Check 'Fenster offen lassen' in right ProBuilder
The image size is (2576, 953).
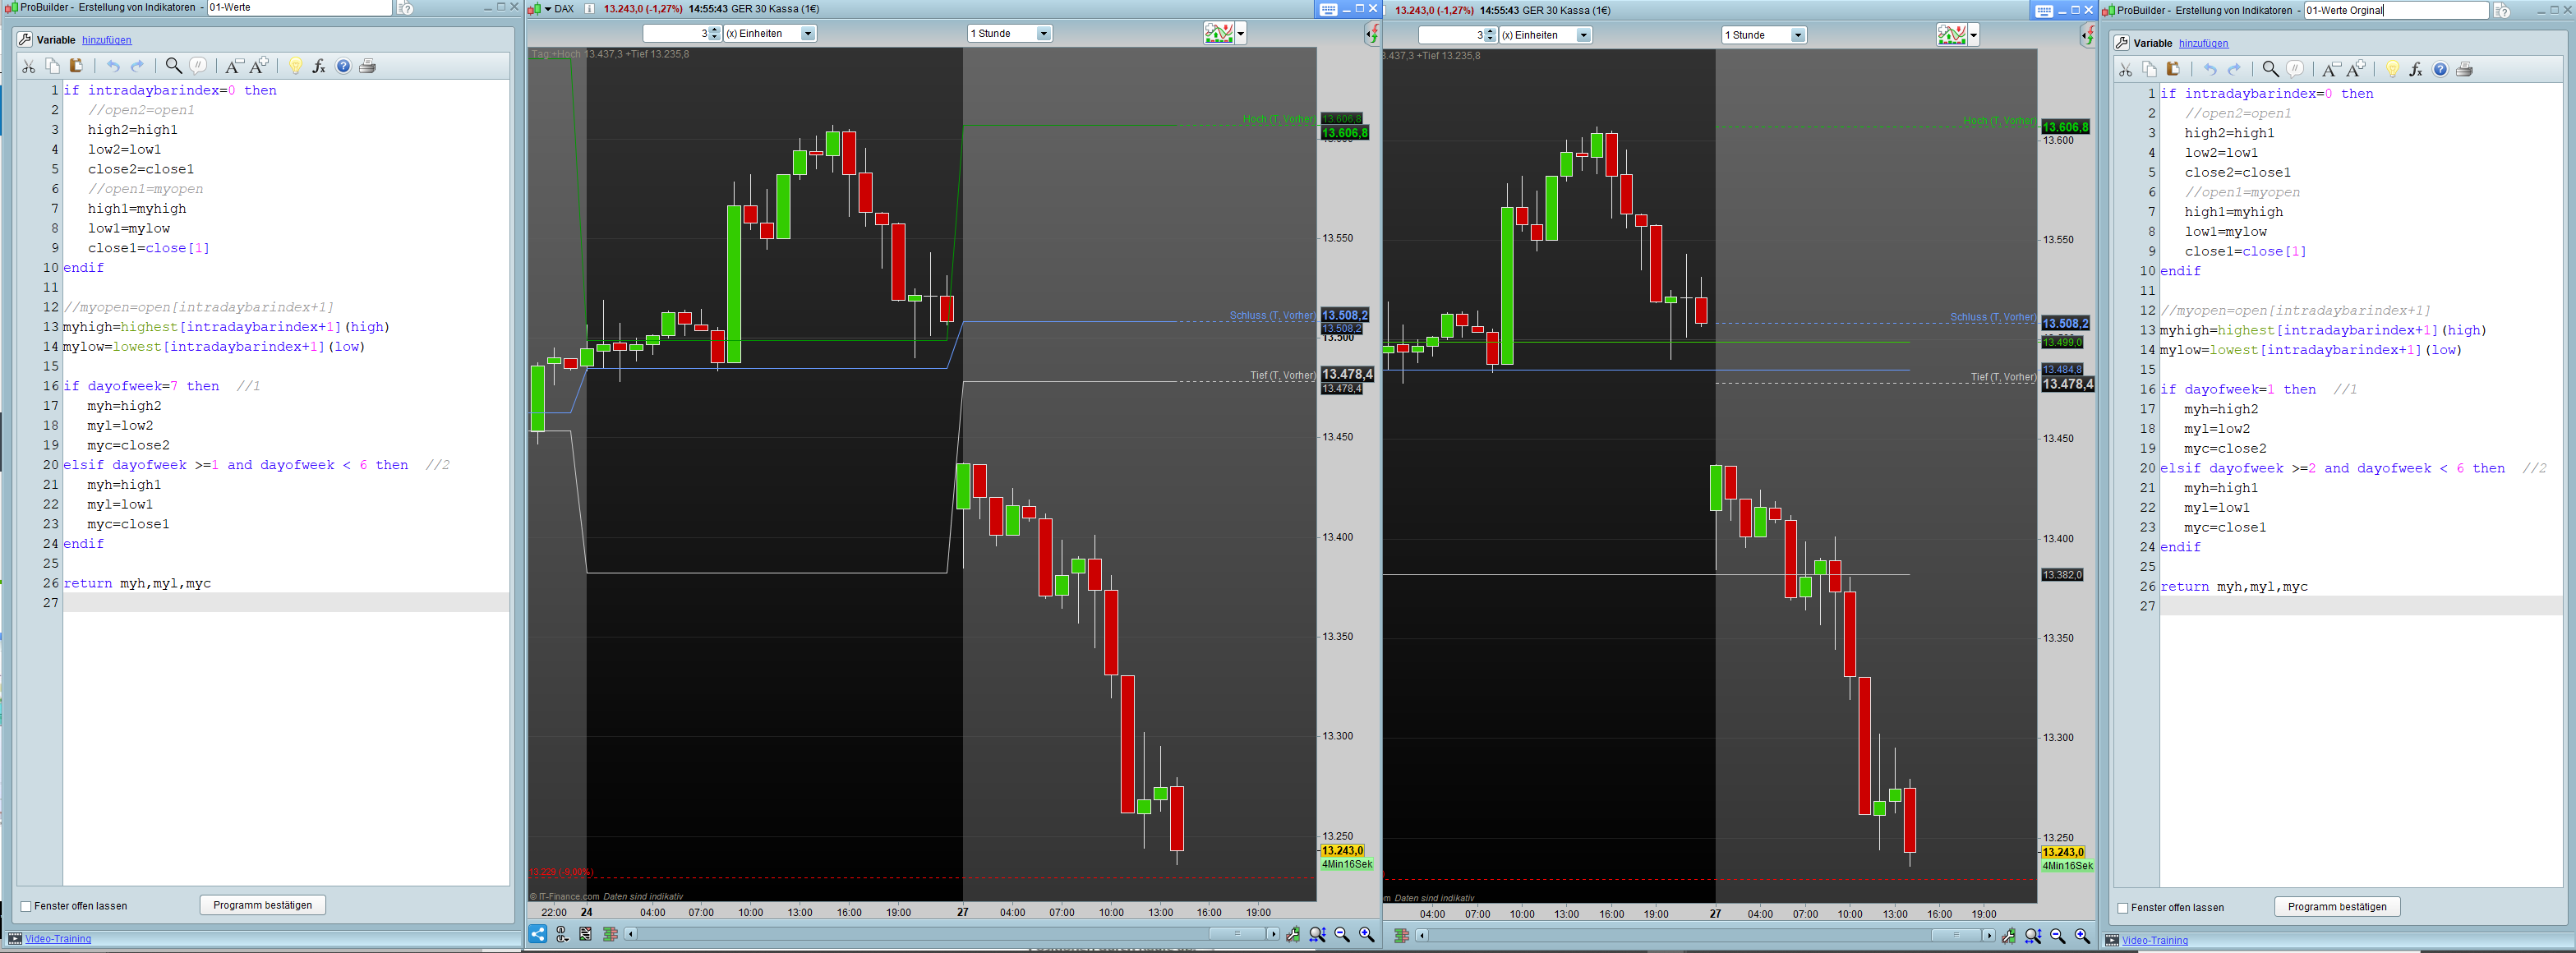click(x=2123, y=908)
